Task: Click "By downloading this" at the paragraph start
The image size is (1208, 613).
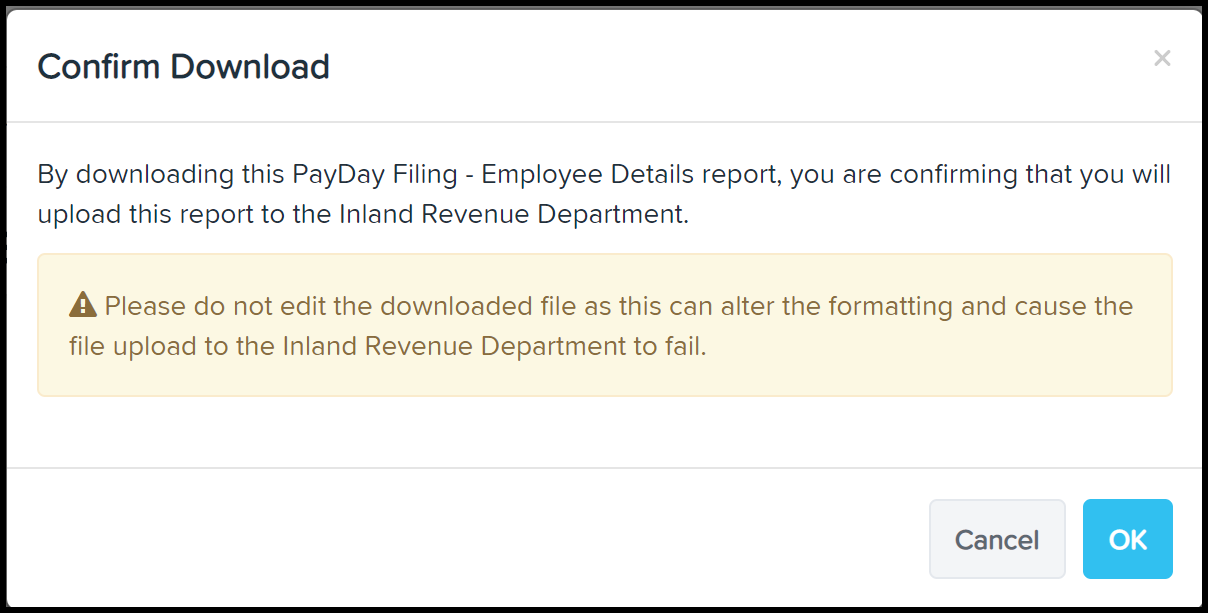Action: 162,175
